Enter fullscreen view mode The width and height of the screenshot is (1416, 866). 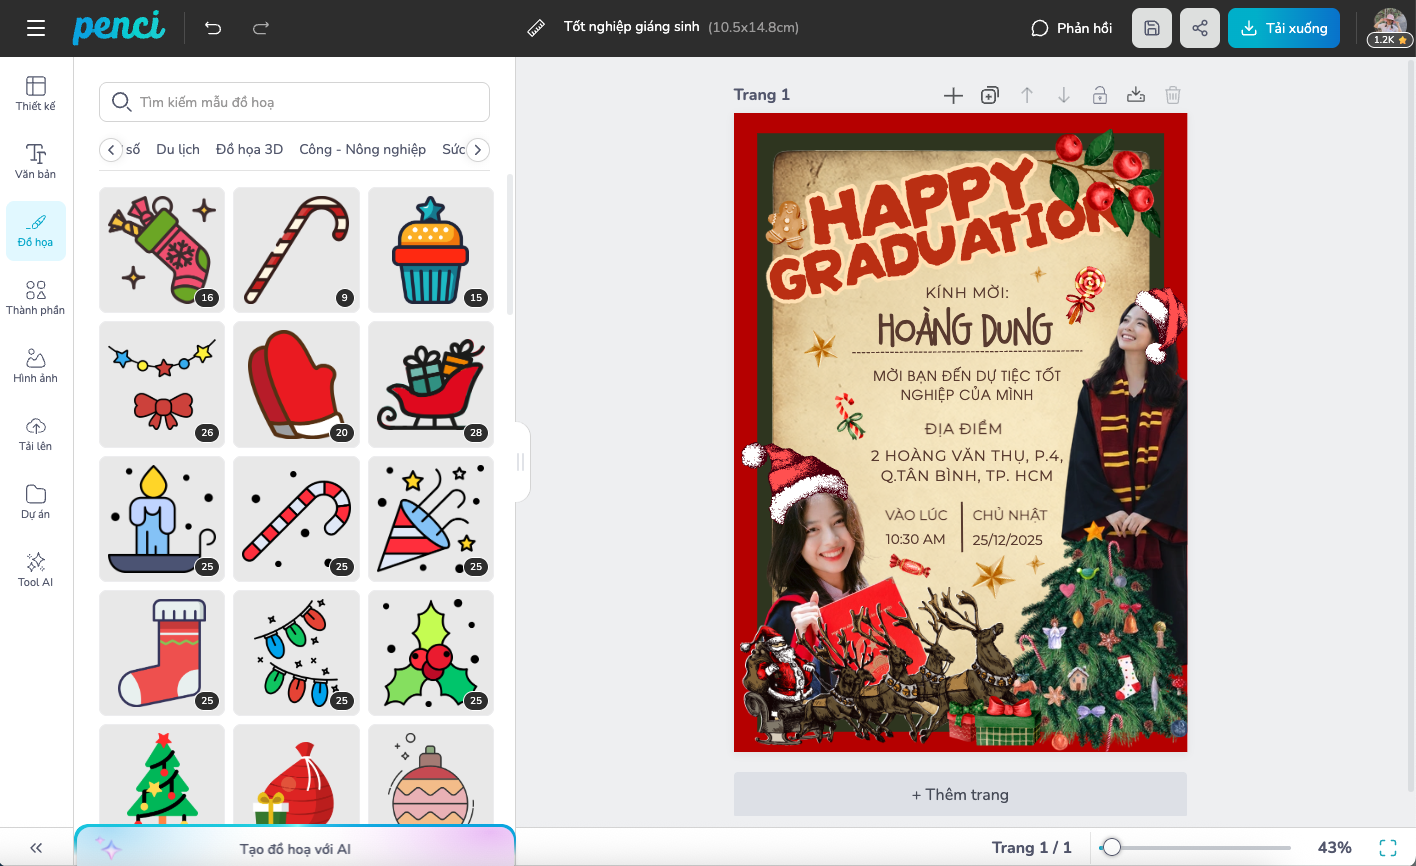tap(1388, 848)
